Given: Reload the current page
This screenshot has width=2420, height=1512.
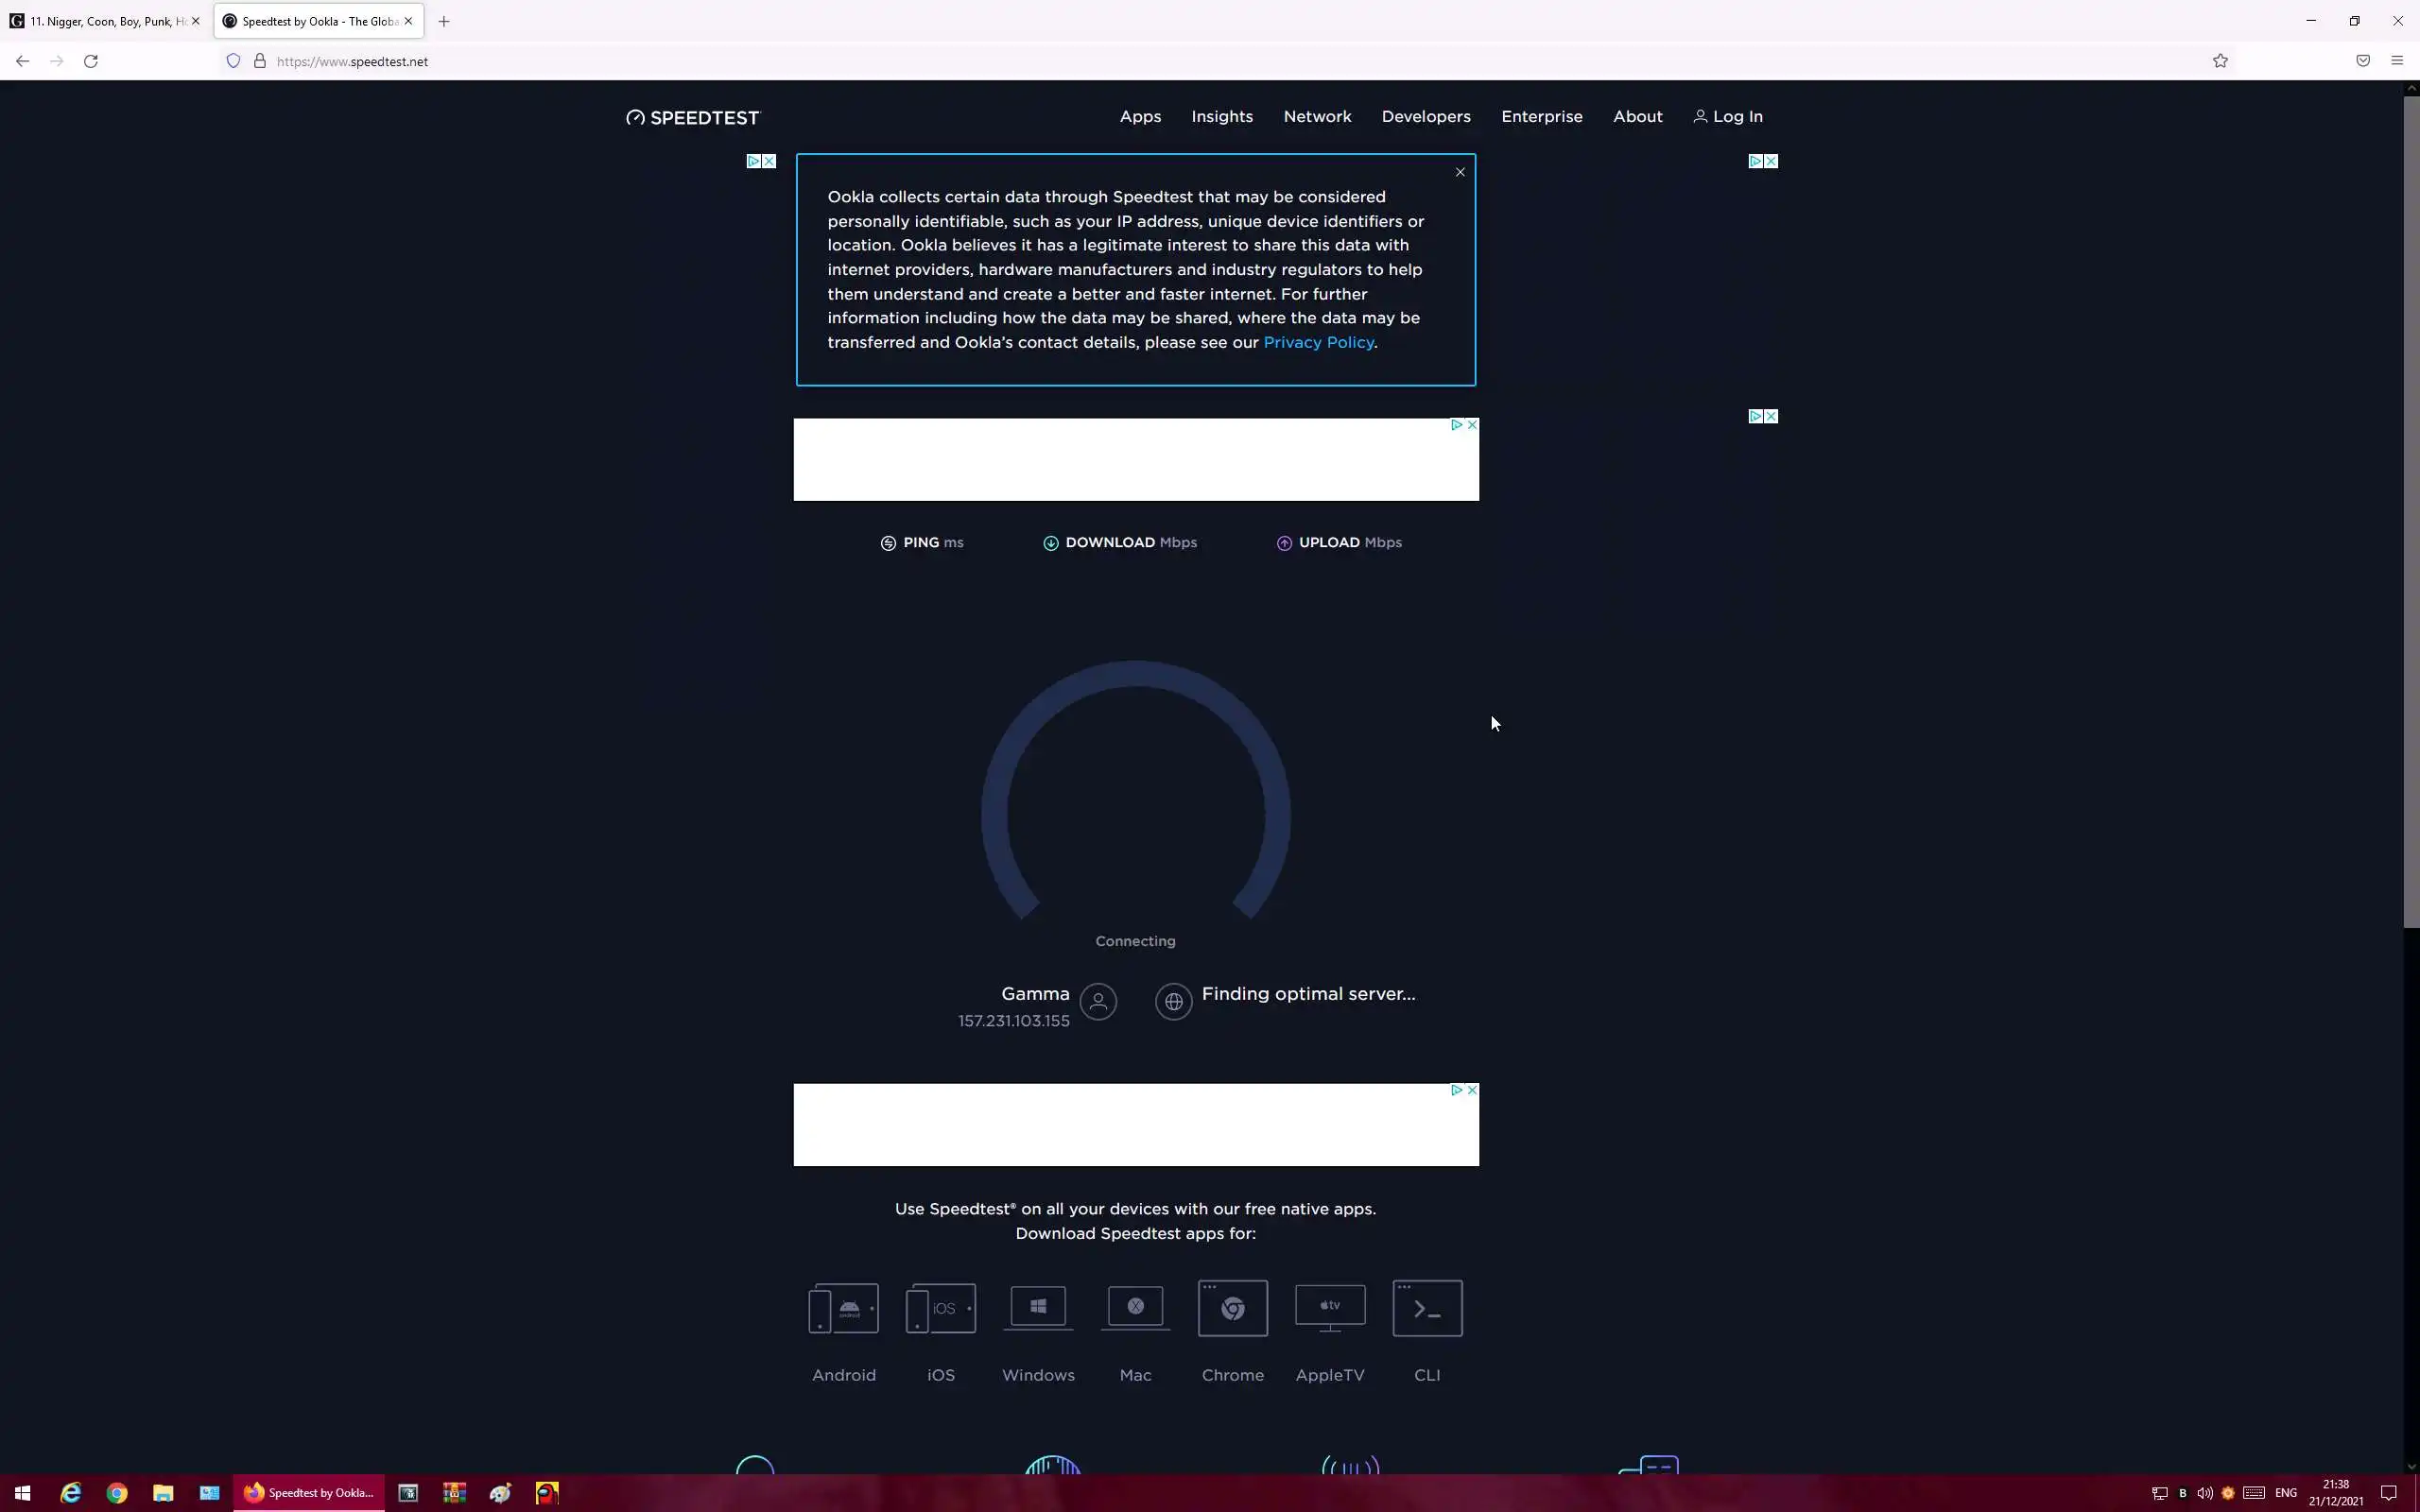Looking at the screenshot, I should click(91, 61).
